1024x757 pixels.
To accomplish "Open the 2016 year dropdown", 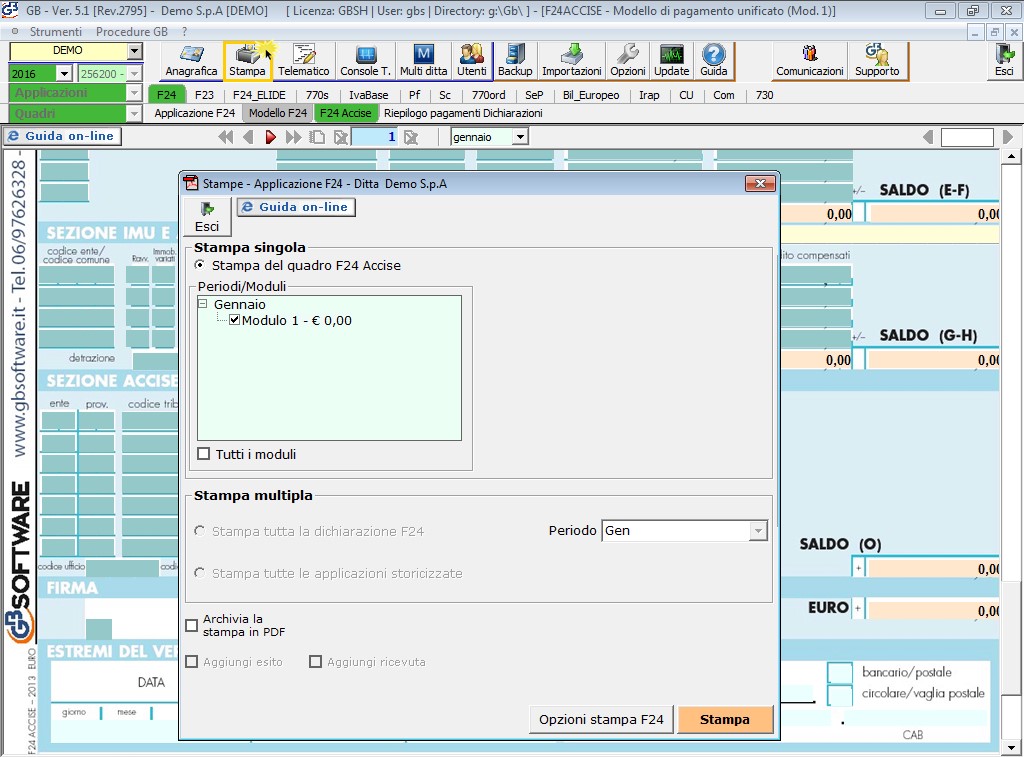I will [x=64, y=74].
